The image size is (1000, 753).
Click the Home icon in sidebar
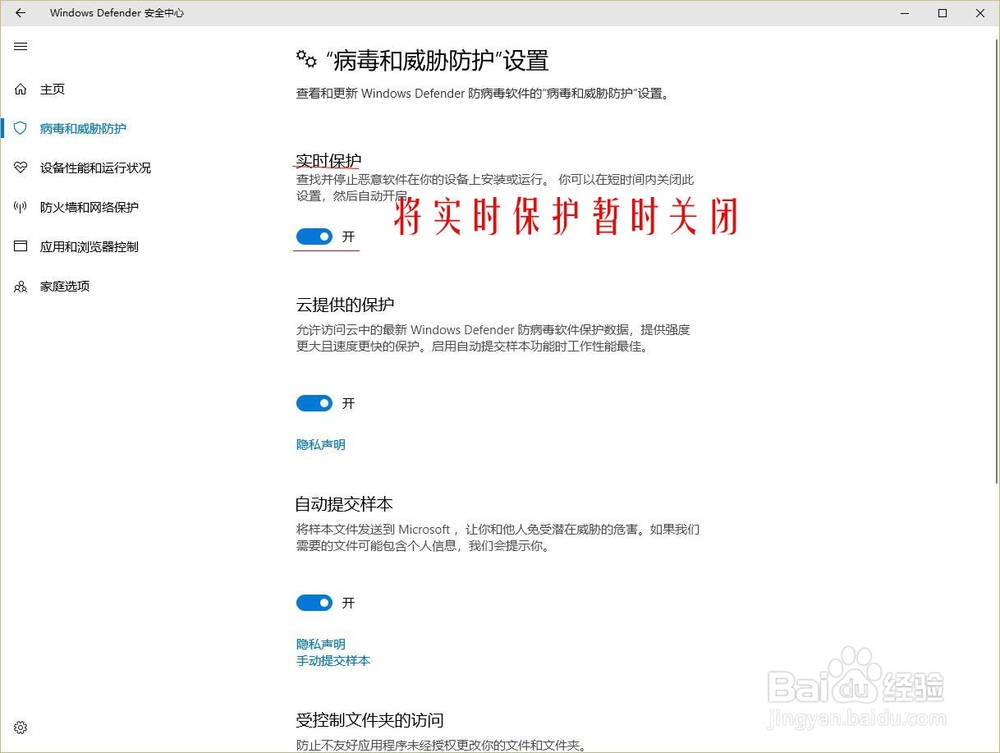coord(20,89)
